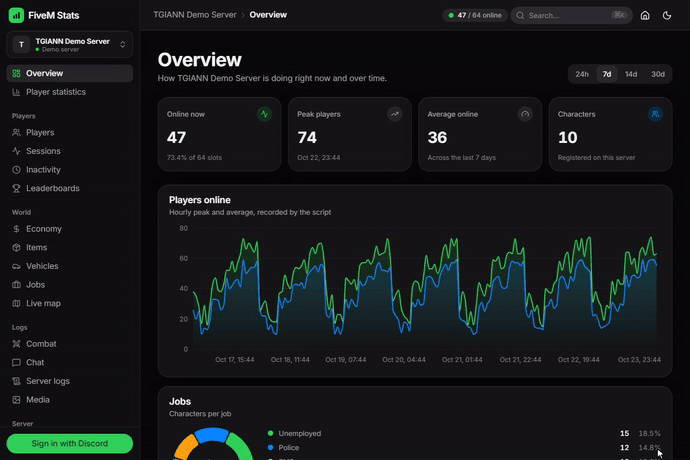Image resolution: width=690 pixels, height=460 pixels.
Task: Click TGIANN Demo Server breadcrumb link
Action: coord(195,15)
